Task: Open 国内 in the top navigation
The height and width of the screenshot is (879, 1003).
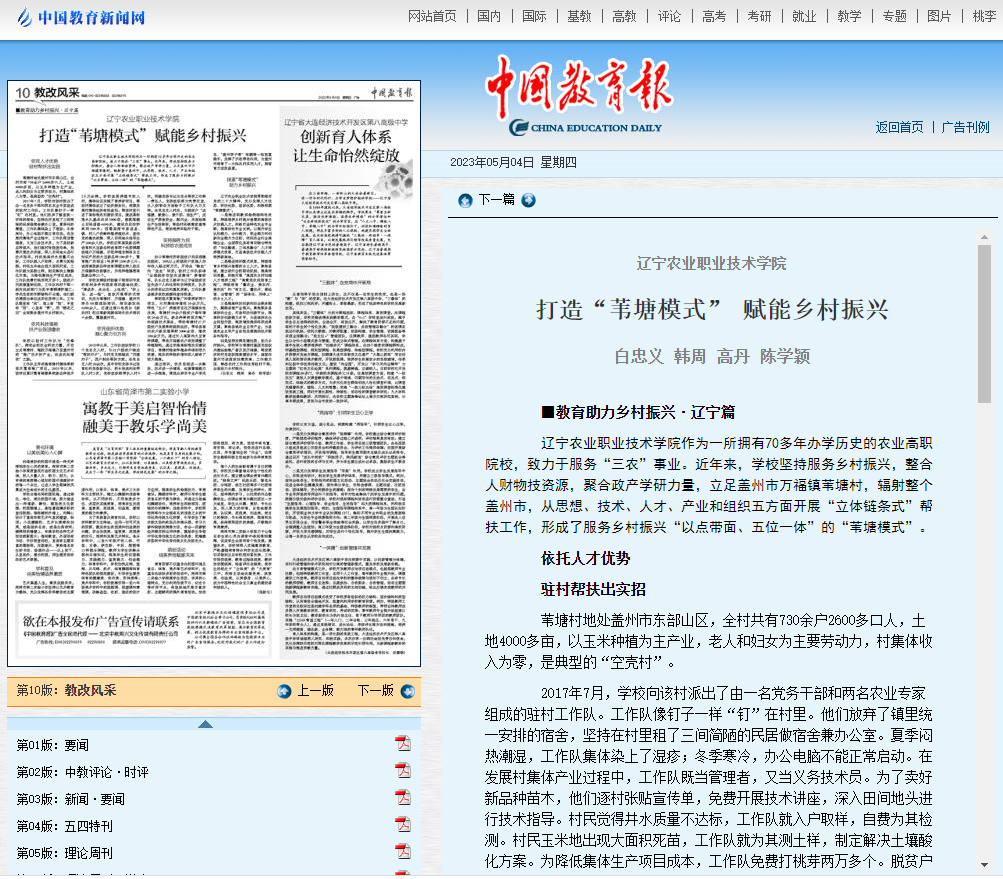Action: [489, 16]
